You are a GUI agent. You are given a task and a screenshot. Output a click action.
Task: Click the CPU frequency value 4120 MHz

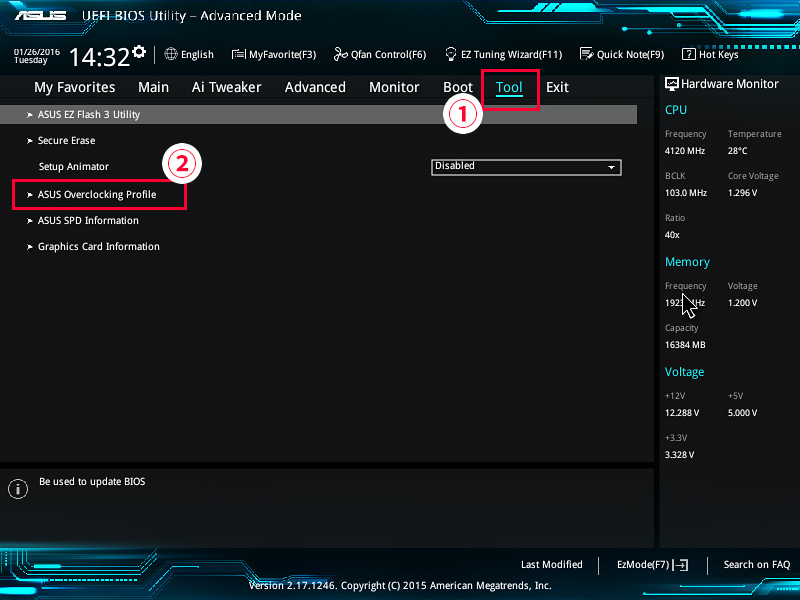[x=685, y=151]
